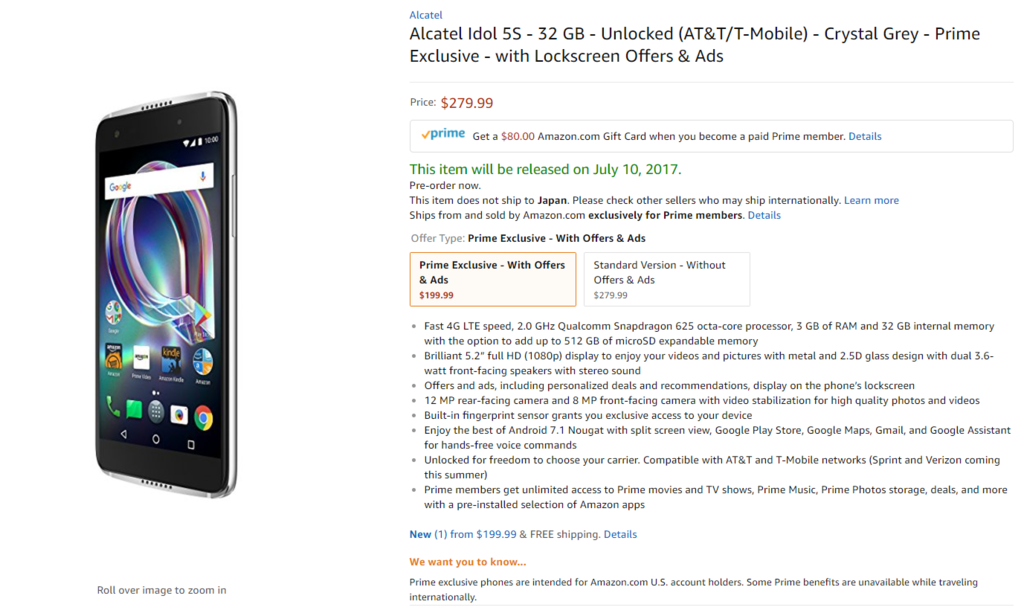Open Details link for Prime gift card
Viewport: 1024px width, 613px height.
pos(865,136)
